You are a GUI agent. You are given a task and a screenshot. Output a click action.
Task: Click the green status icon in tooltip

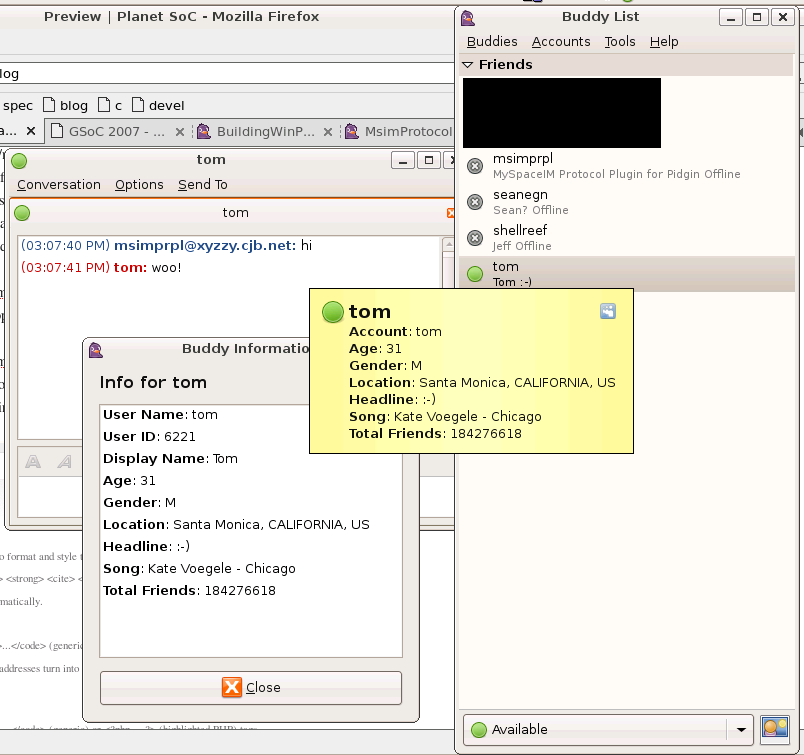332,312
